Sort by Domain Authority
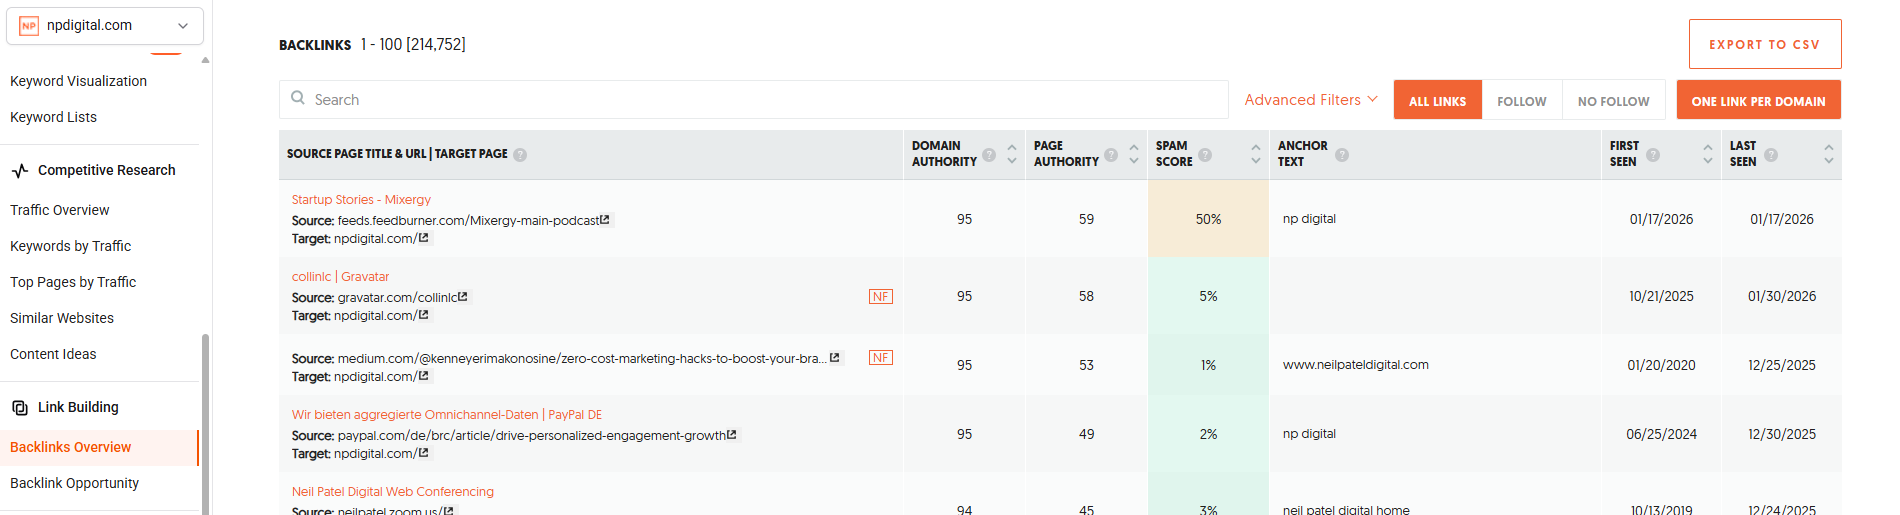The width and height of the screenshot is (1900, 515). pyautogui.click(x=1012, y=154)
